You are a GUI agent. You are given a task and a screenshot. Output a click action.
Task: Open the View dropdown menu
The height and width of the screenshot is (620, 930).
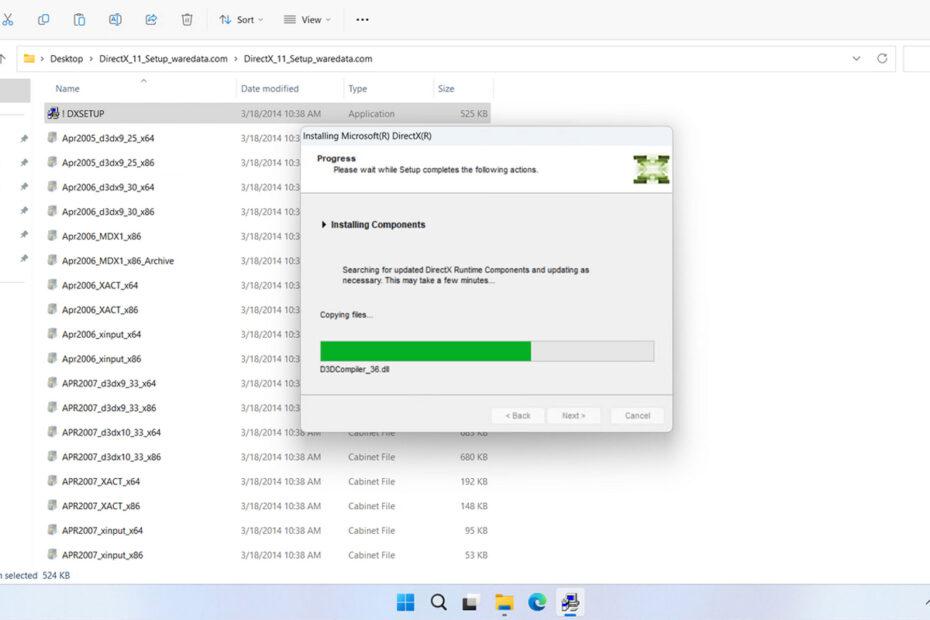[x=307, y=20]
